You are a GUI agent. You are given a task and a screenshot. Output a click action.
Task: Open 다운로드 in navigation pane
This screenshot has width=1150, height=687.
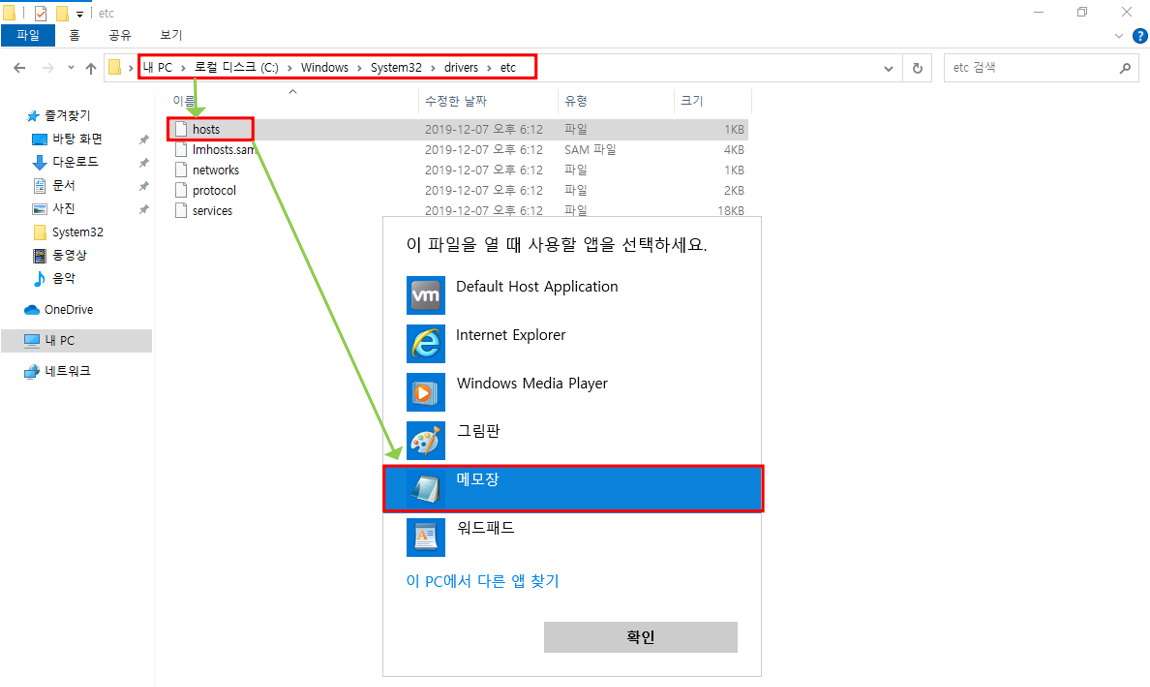coord(65,162)
